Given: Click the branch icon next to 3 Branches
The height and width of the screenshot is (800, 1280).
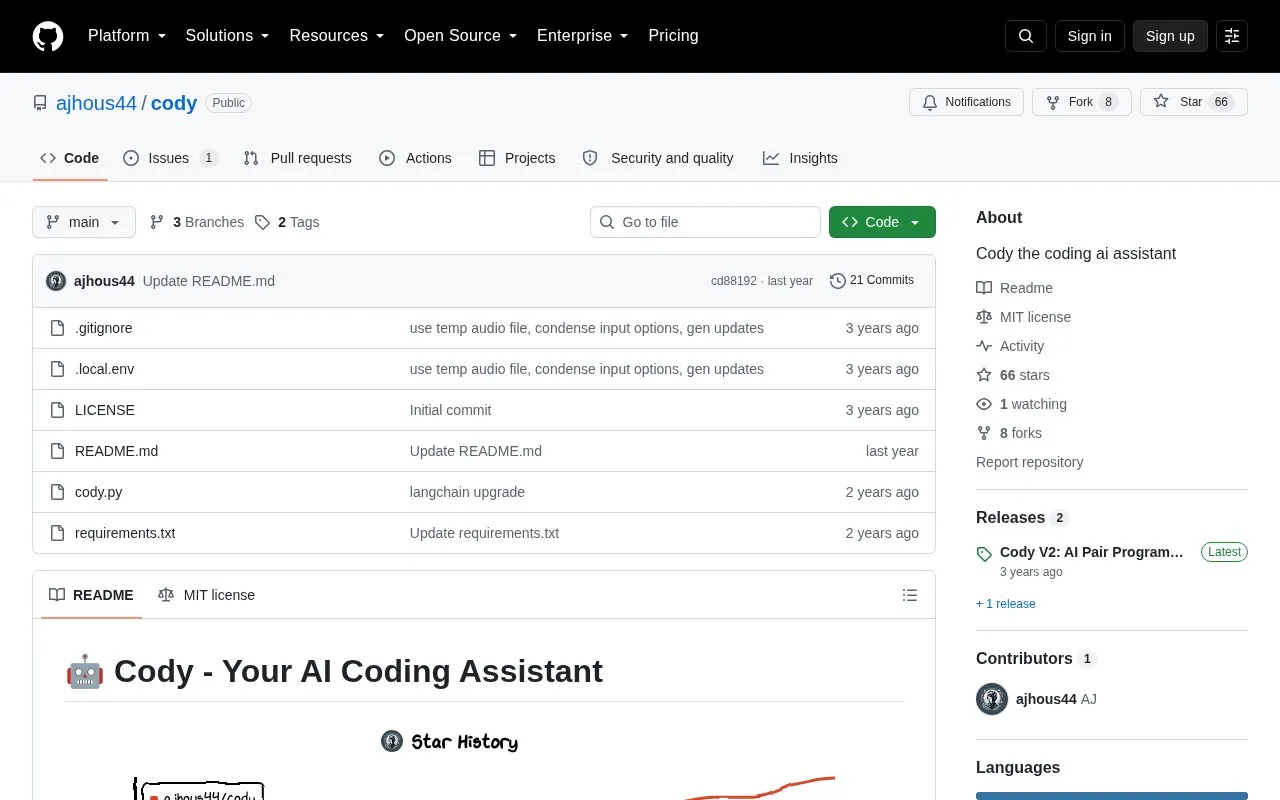Looking at the screenshot, I should [157, 222].
